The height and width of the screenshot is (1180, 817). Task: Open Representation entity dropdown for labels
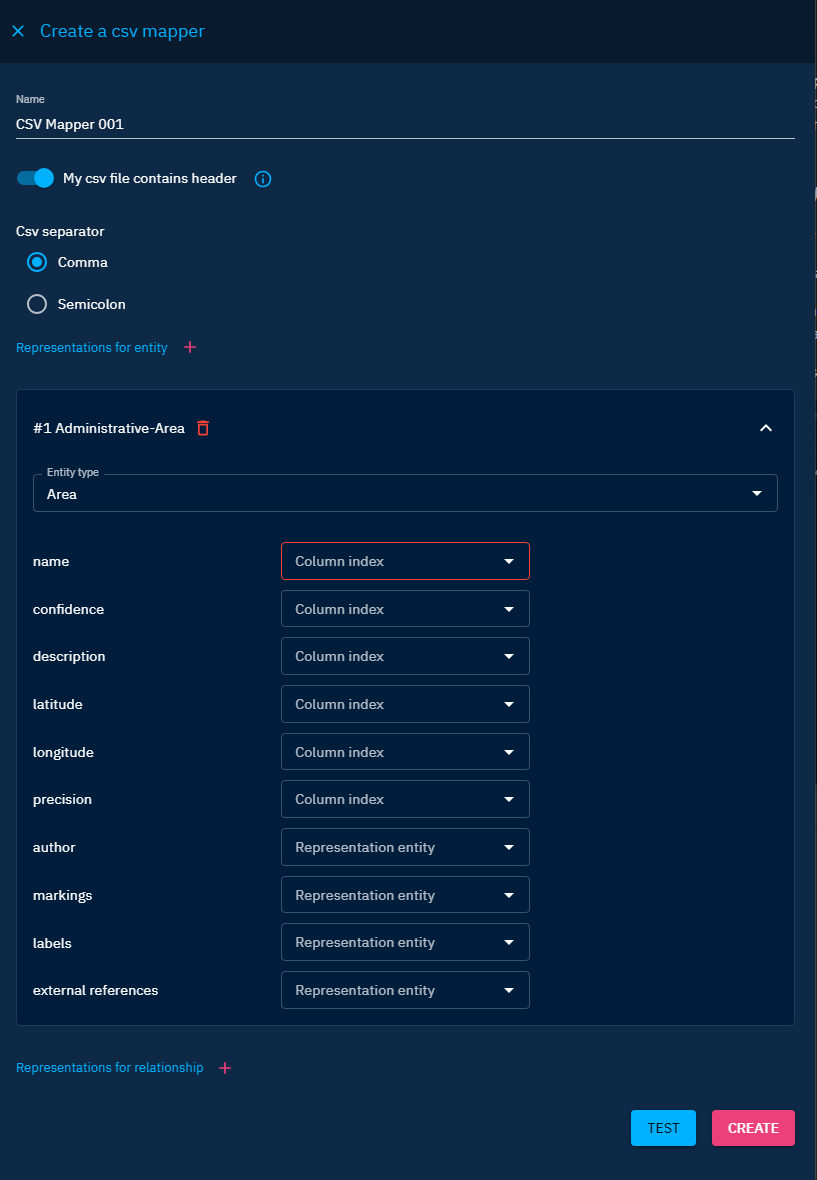pyautogui.click(x=405, y=942)
